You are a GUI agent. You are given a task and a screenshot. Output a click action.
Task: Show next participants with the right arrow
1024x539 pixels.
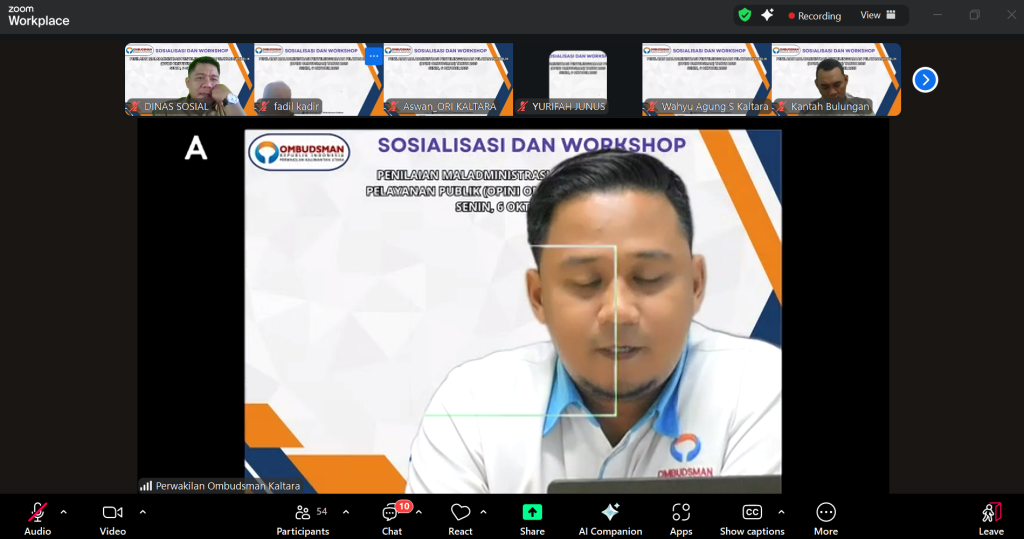(925, 80)
